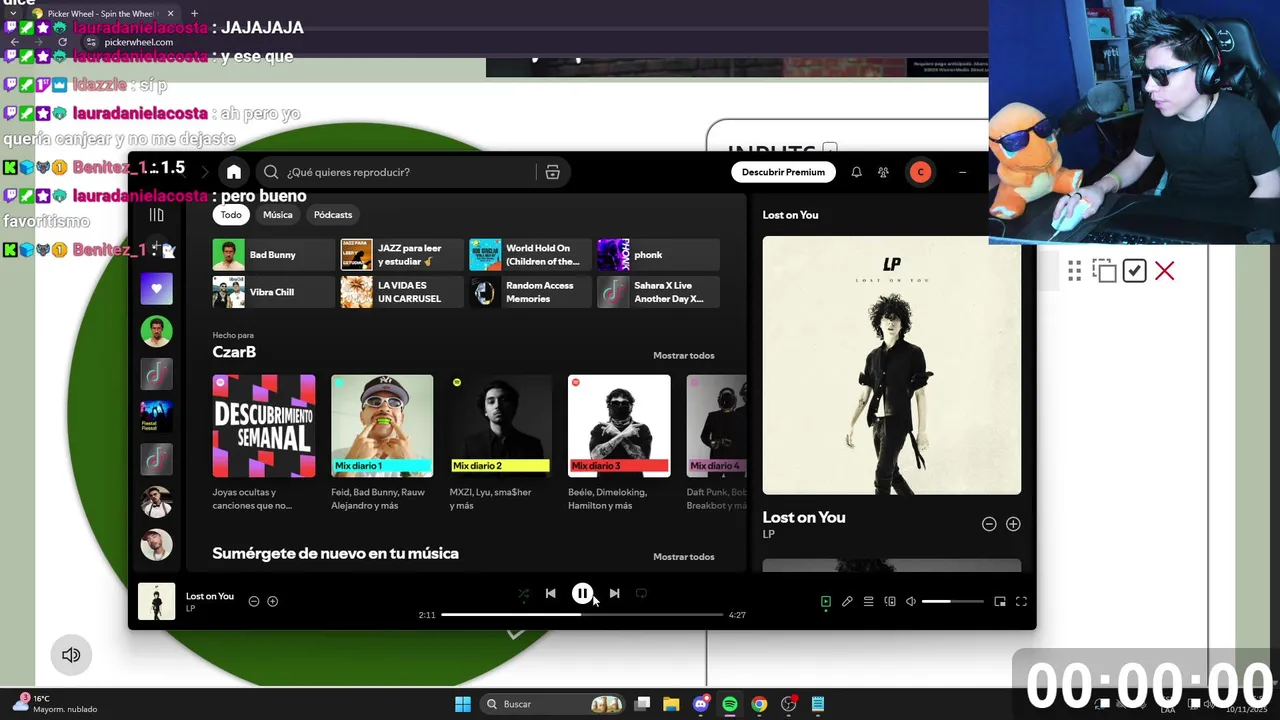Open Windows Start menu

tap(463, 704)
